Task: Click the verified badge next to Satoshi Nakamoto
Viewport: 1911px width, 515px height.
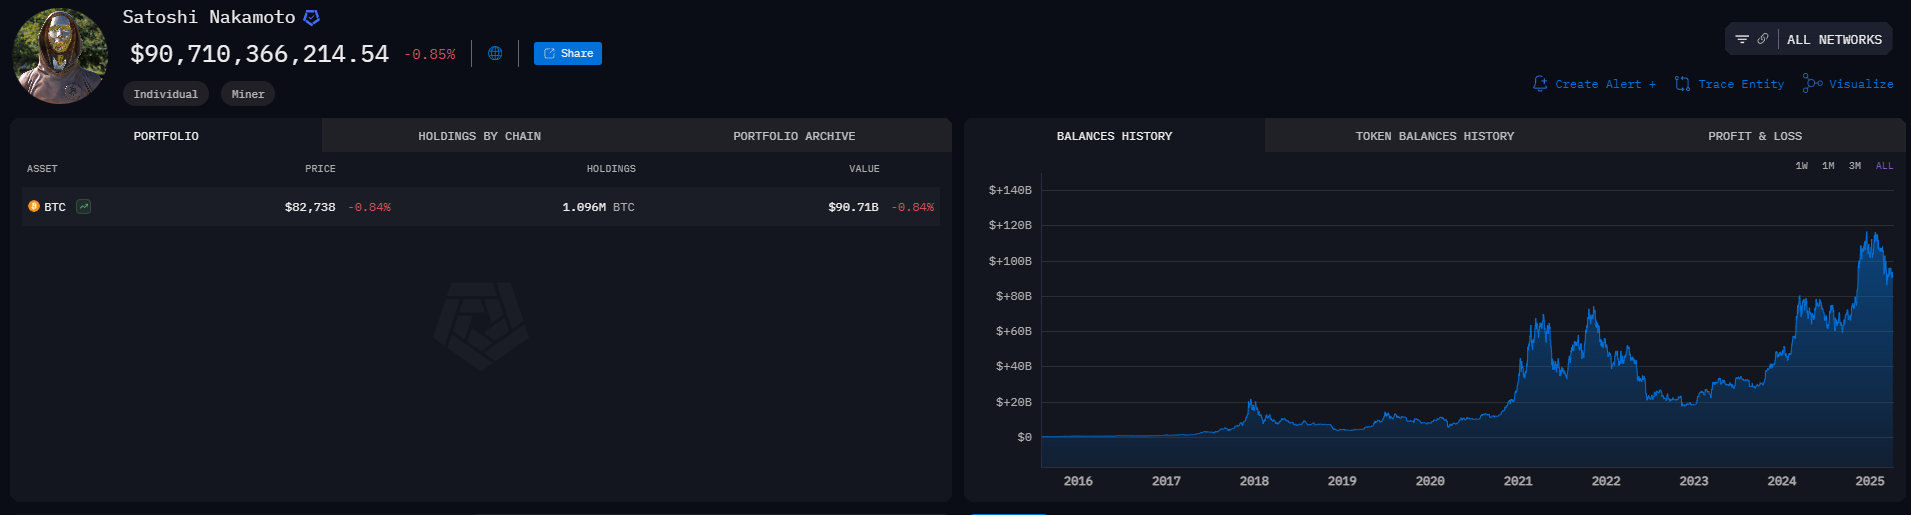Action: pos(311,18)
